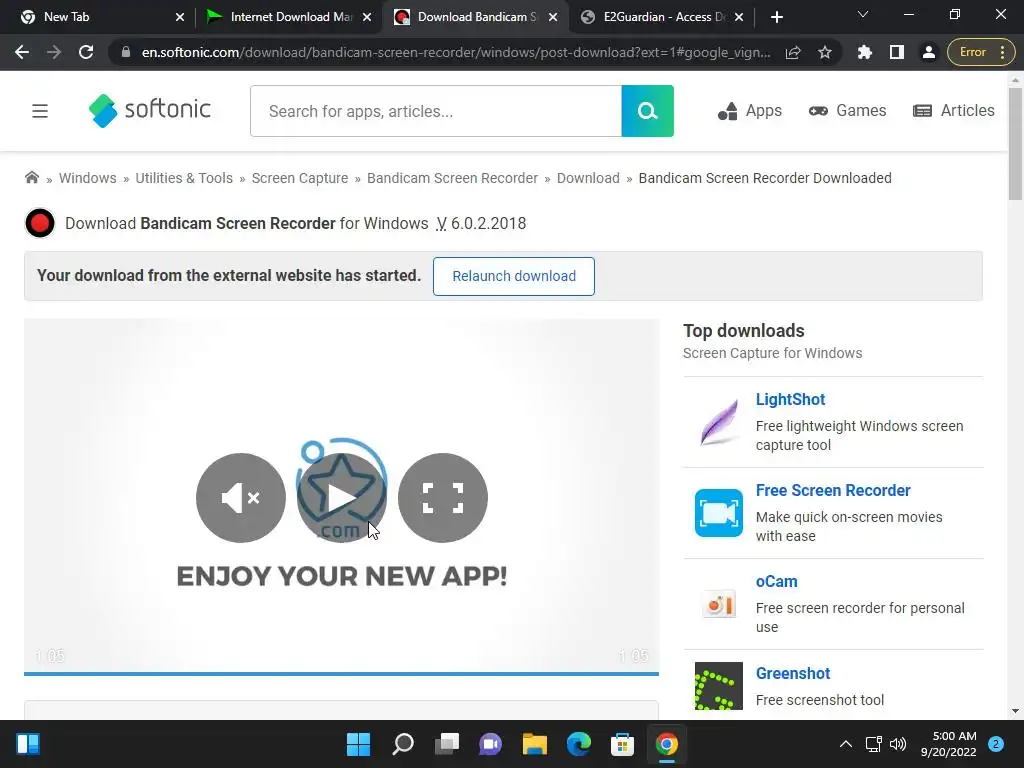Screen dimensions: 1024x768
Task: Open LightShot app link
Action: pyautogui.click(x=790, y=400)
